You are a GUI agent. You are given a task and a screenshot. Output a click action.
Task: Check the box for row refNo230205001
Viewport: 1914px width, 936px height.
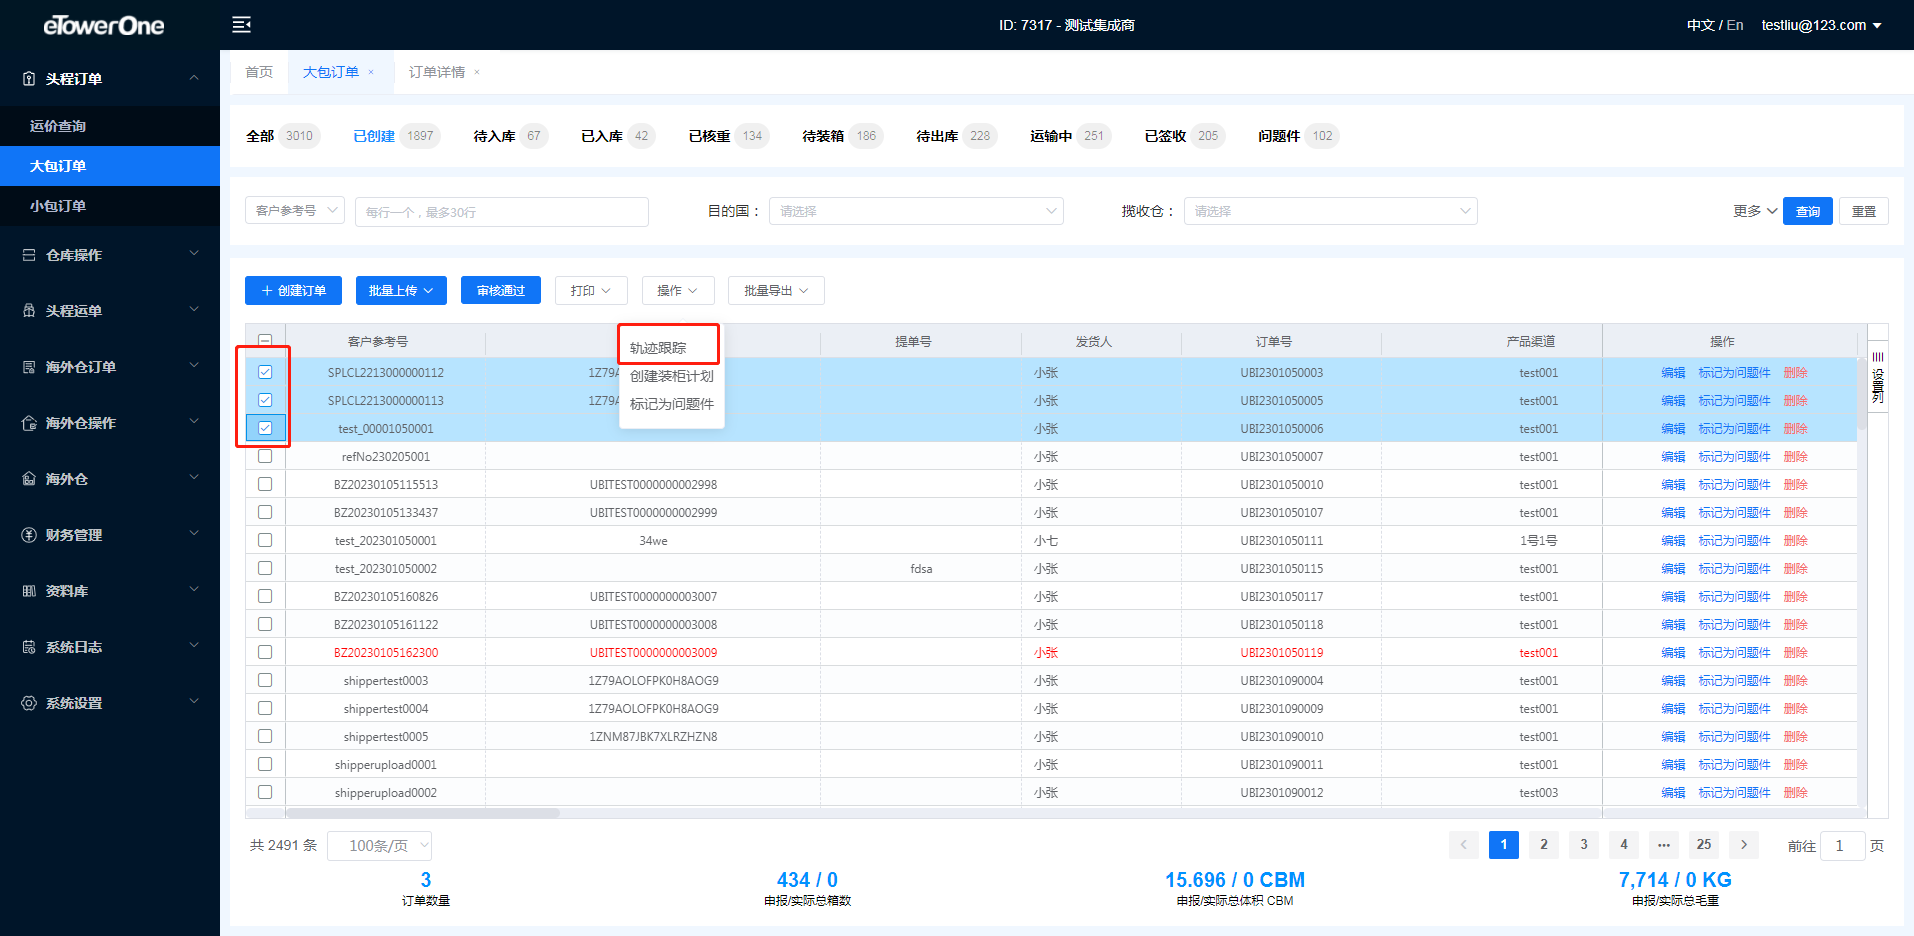coord(265,456)
